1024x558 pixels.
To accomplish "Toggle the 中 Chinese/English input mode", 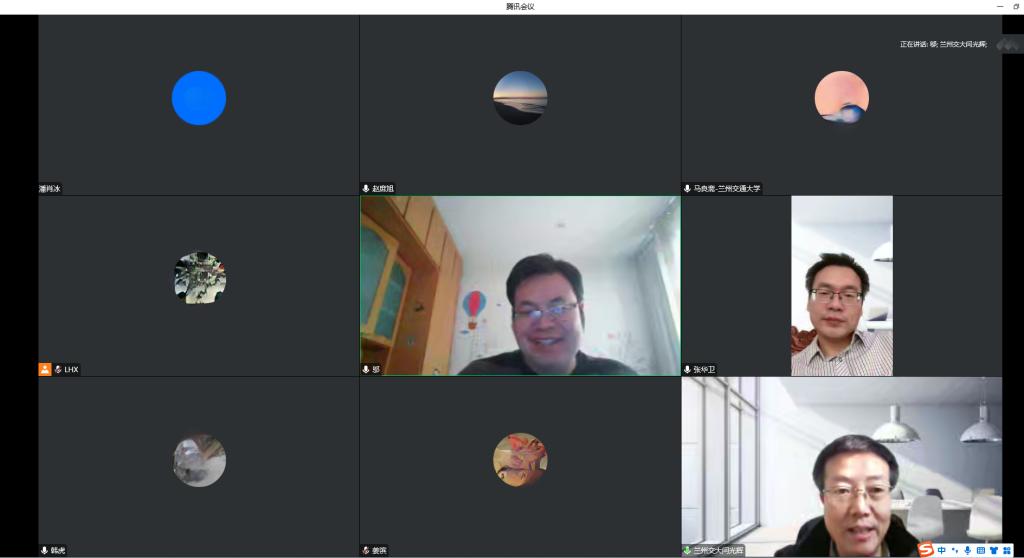I will click(942, 550).
